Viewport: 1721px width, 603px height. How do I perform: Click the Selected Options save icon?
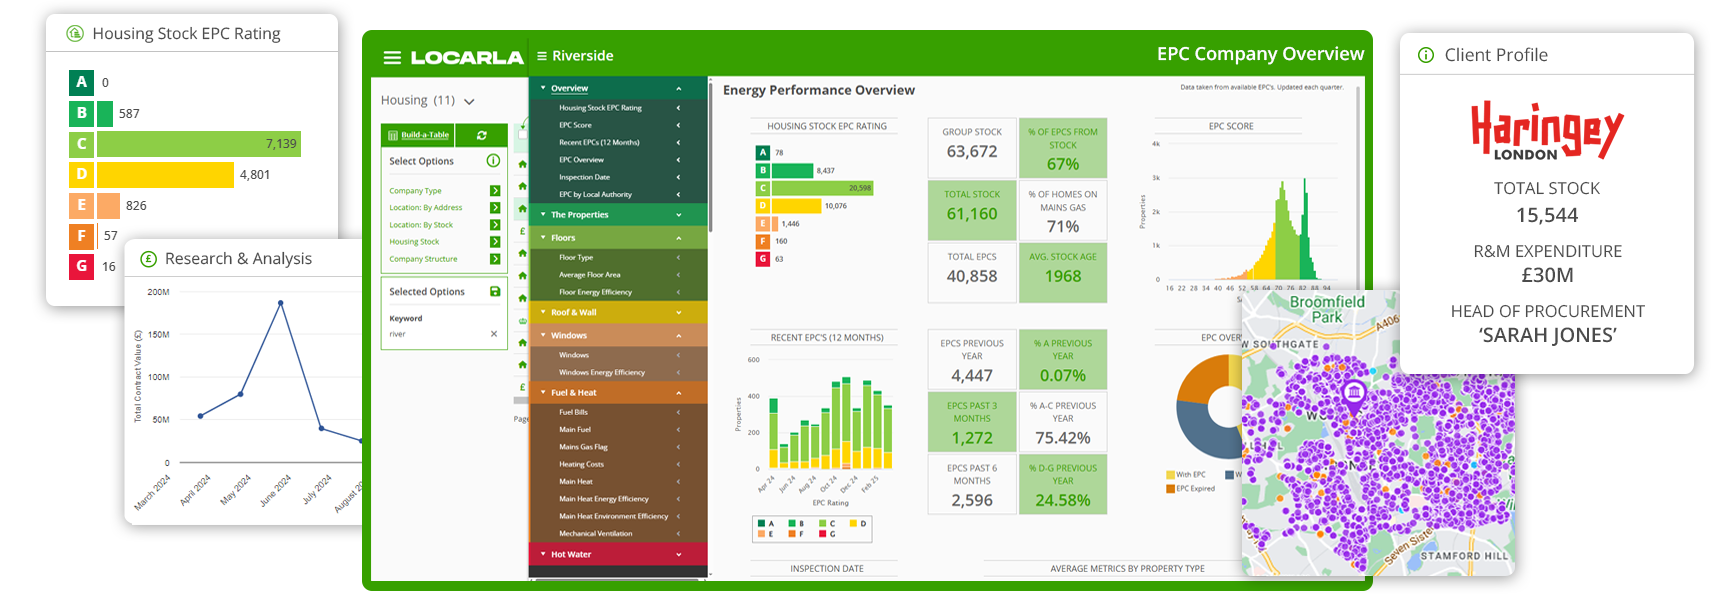[495, 292]
